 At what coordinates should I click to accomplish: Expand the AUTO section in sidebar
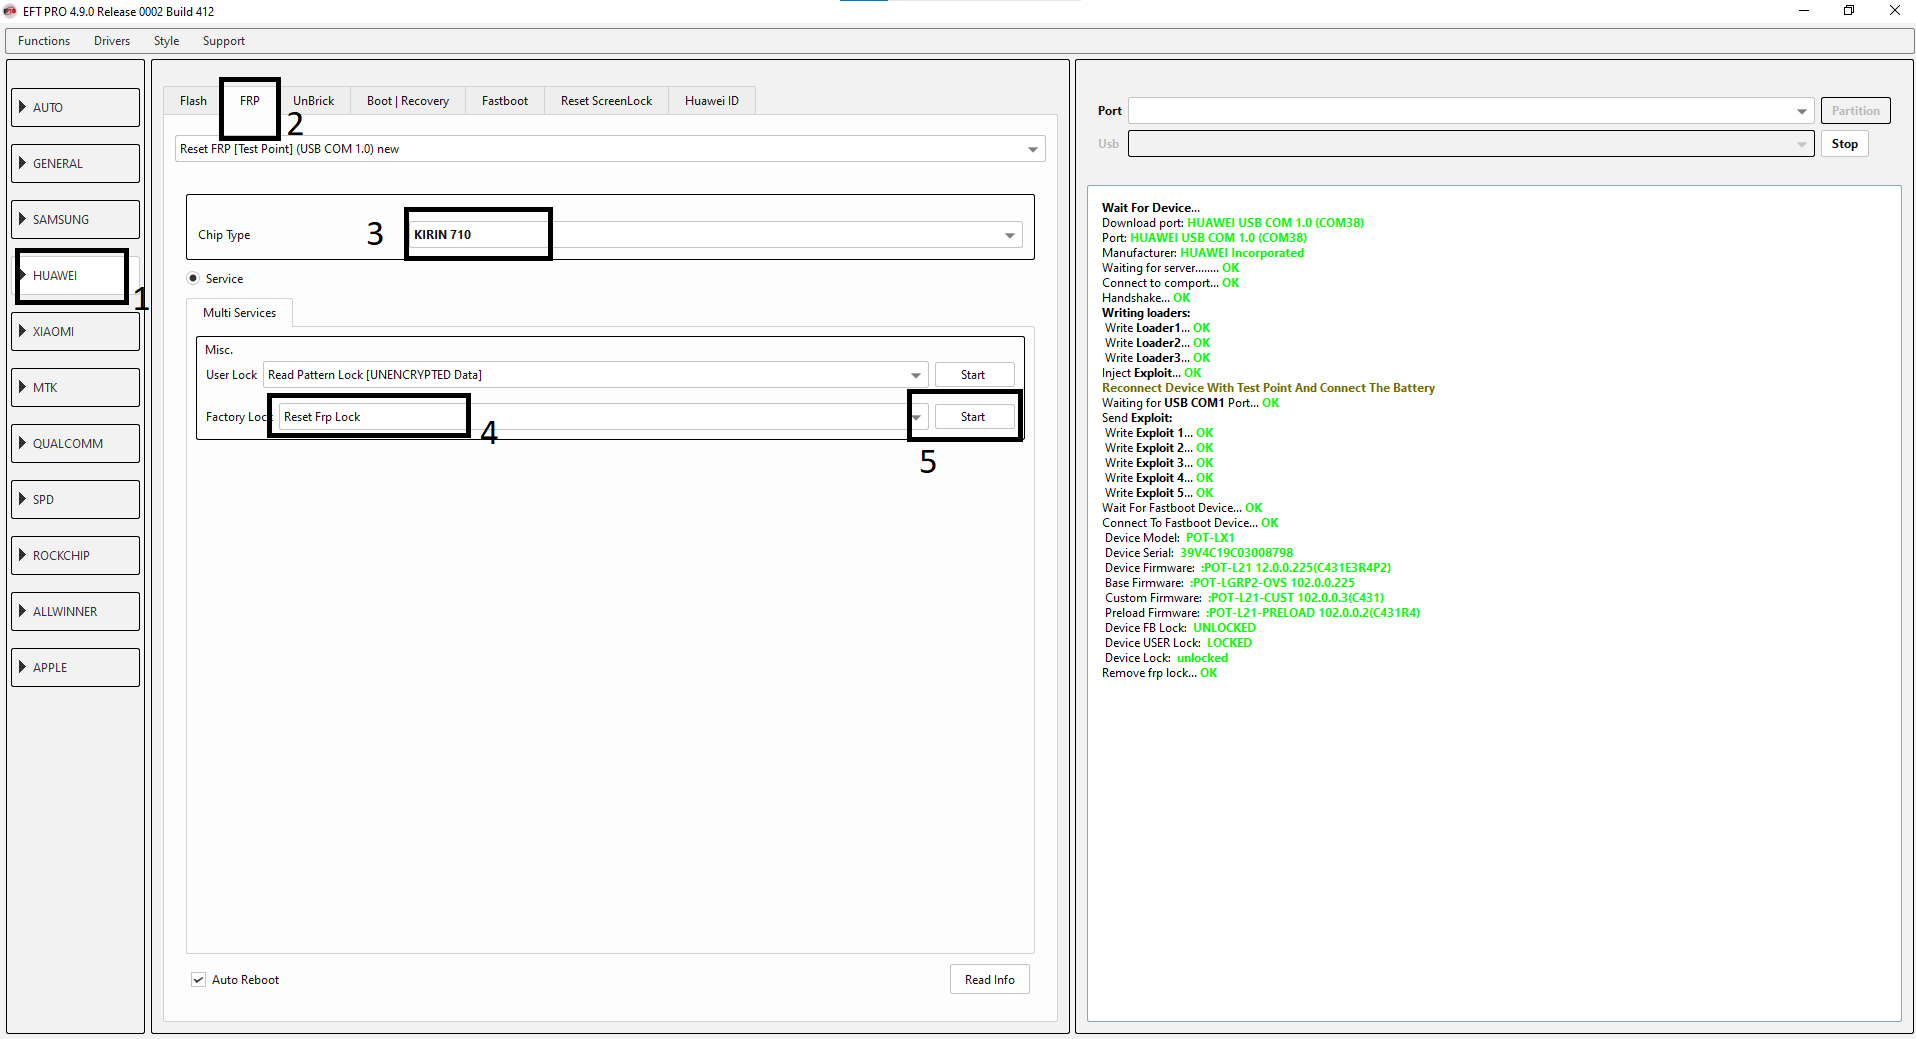pos(76,107)
